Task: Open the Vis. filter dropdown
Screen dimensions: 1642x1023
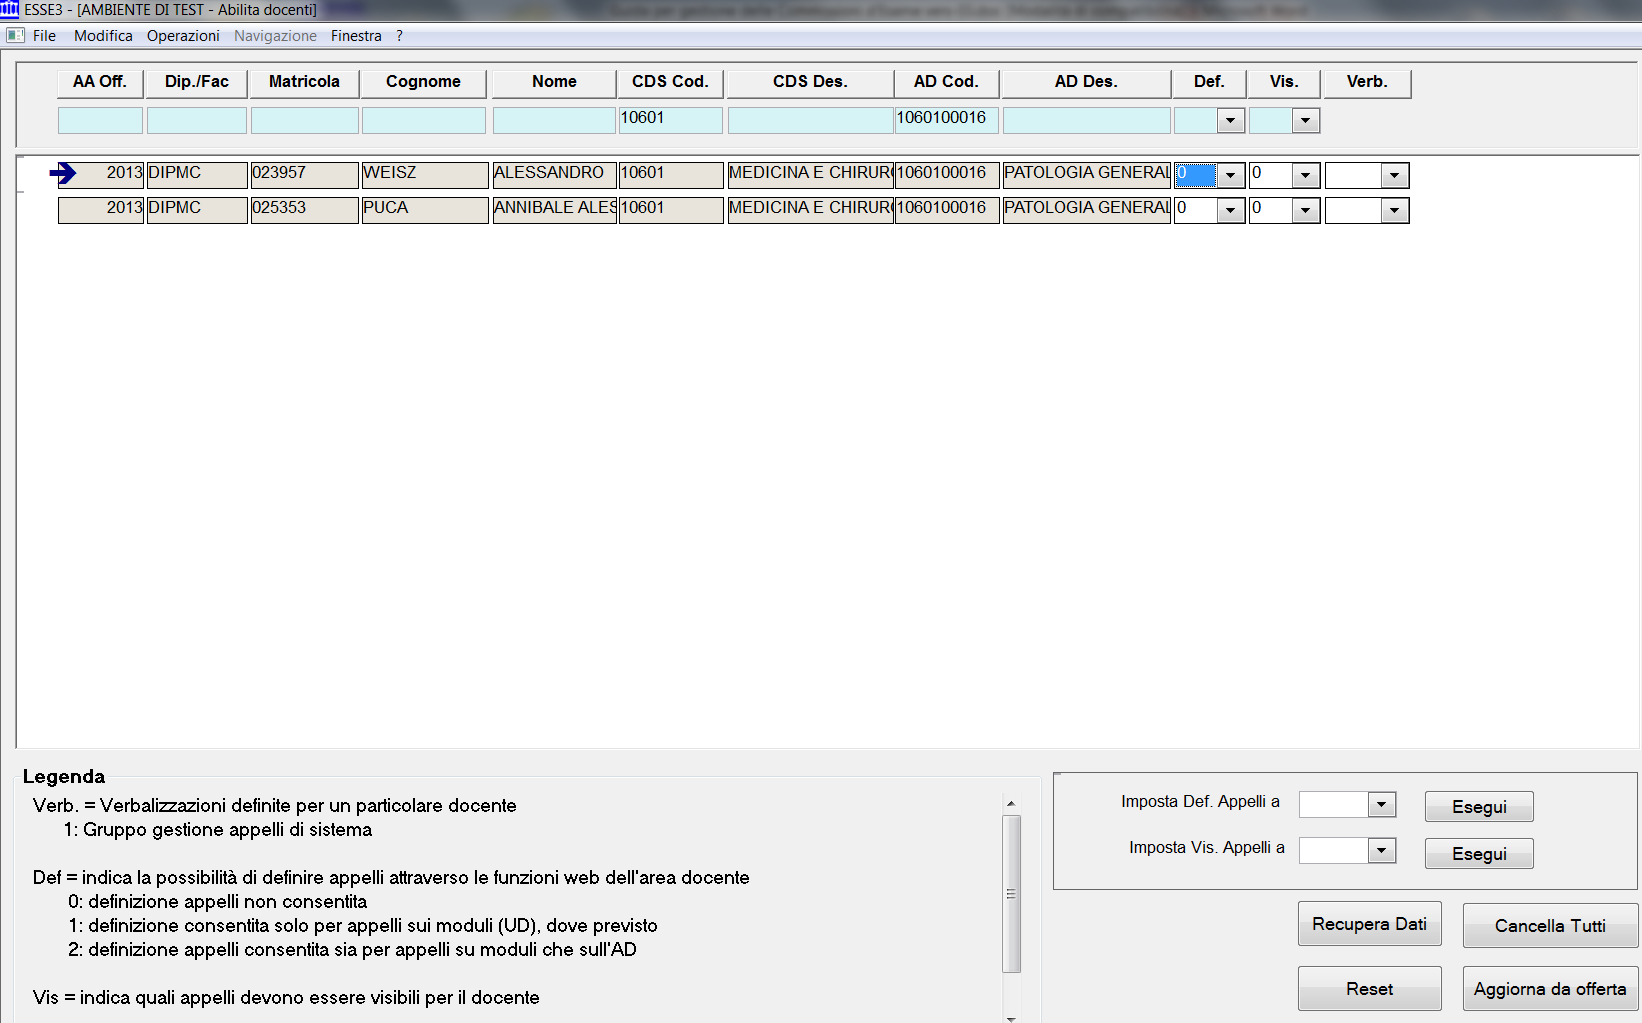Action: 1305,121
